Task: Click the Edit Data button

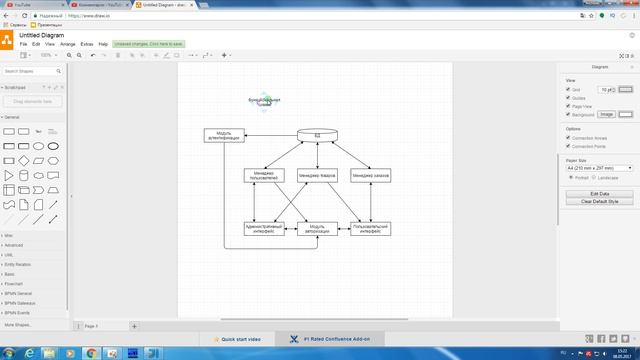Action: click(x=599, y=194)
